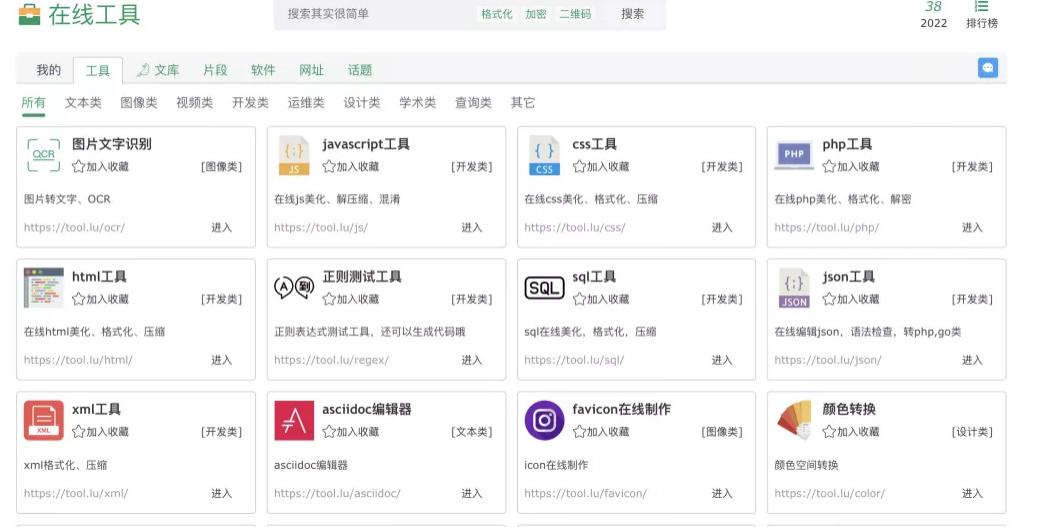Select the 工具 tab
This screenshot has height=527, width=1061.
click(98, 70)
